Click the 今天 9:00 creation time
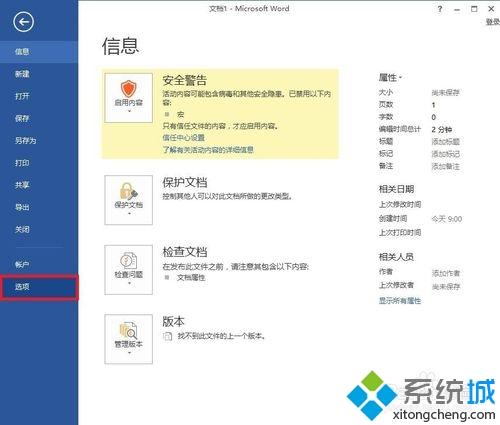 [x=447, y=219]
